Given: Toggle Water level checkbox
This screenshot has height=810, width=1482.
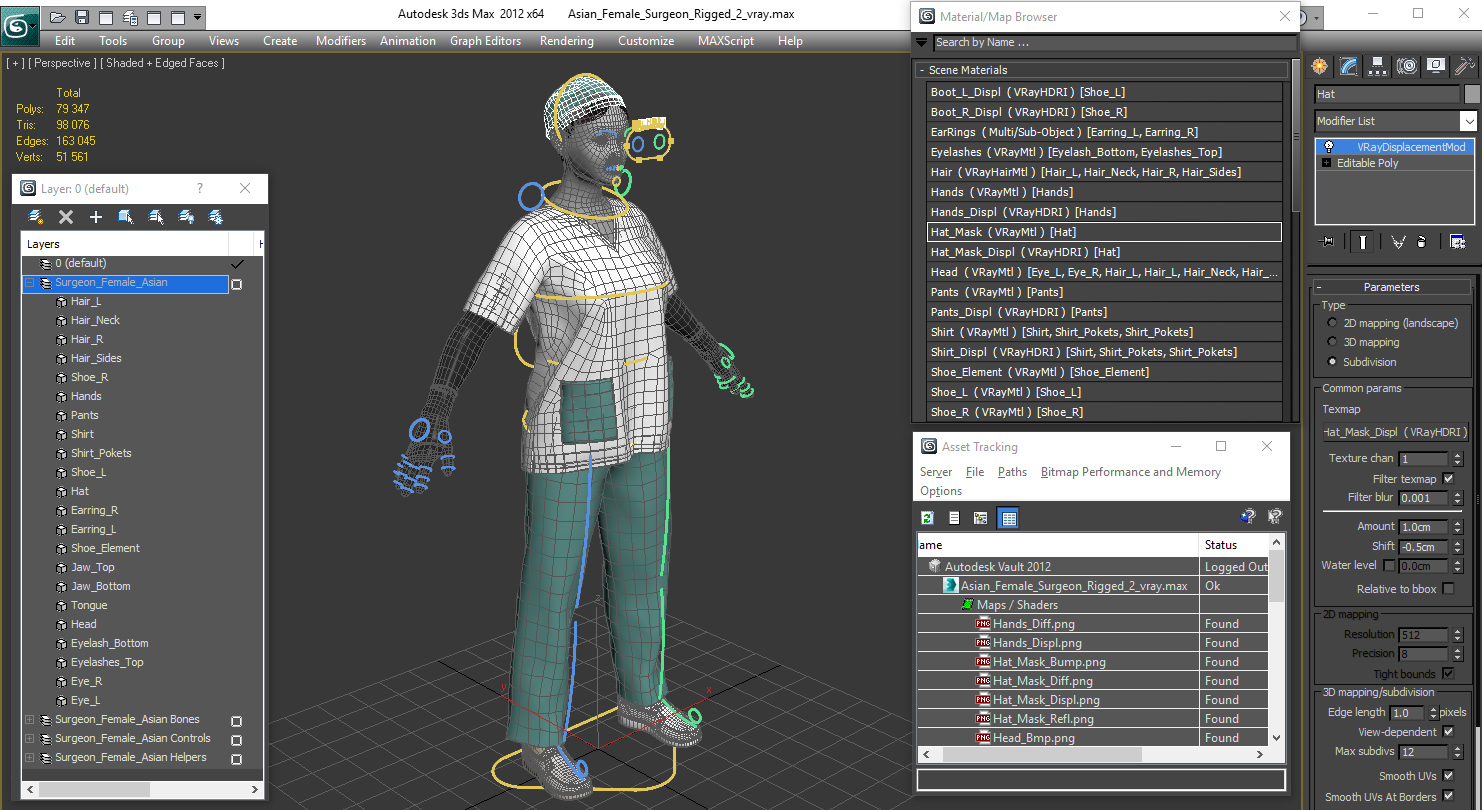Looking at the screenshot, I should [x=1388, y=565].
